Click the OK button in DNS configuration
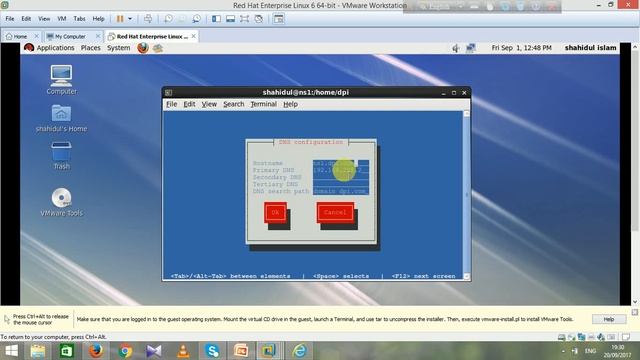The image size is (640, 360). click(276, 212)
